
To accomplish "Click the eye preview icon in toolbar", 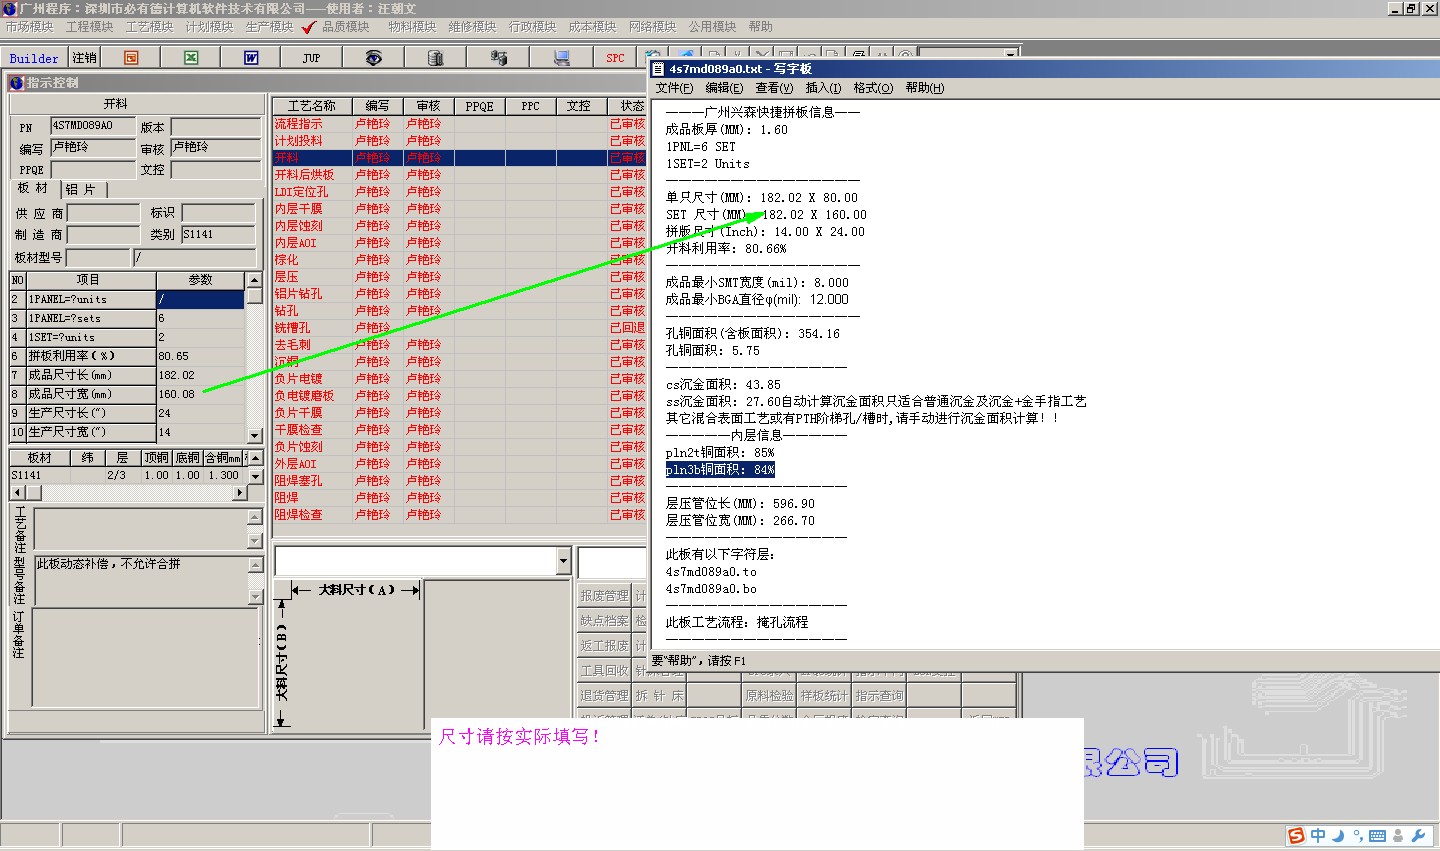I will 373,58.
